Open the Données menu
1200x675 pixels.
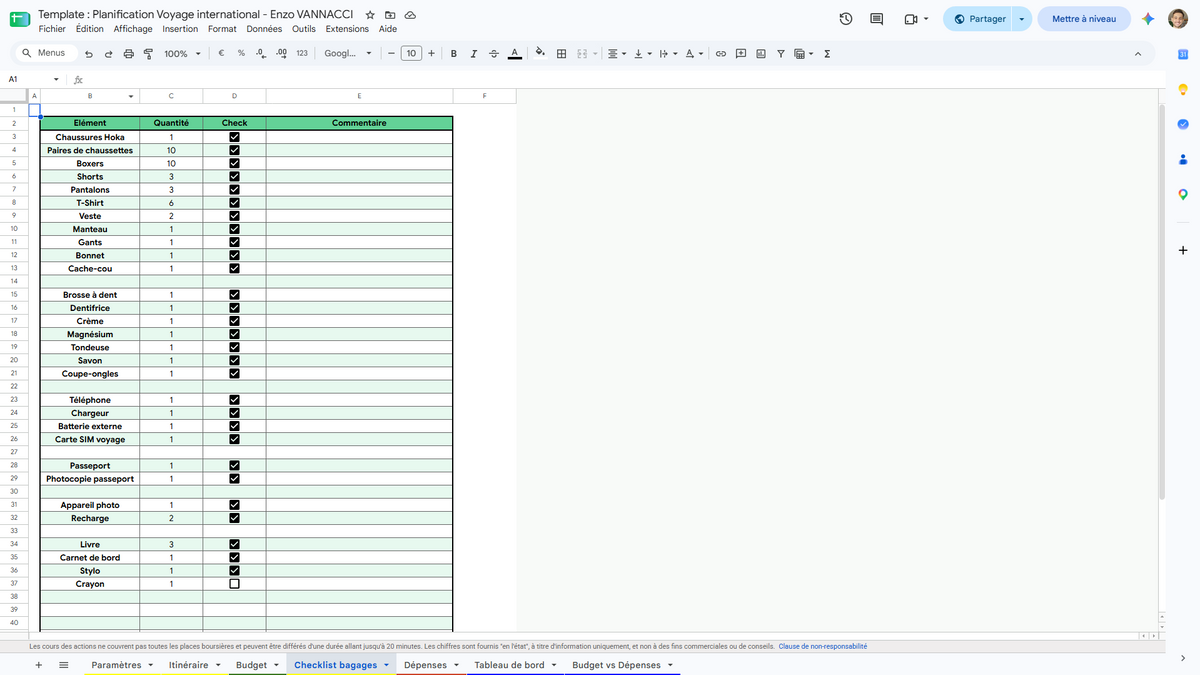click(x=264, y=29)
